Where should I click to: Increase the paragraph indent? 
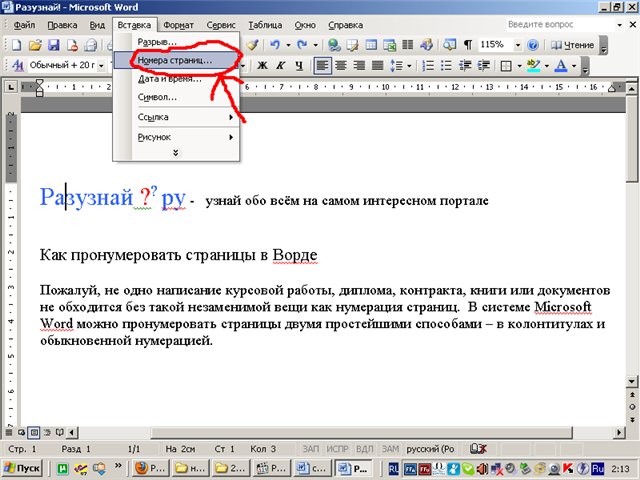(483, 65)
